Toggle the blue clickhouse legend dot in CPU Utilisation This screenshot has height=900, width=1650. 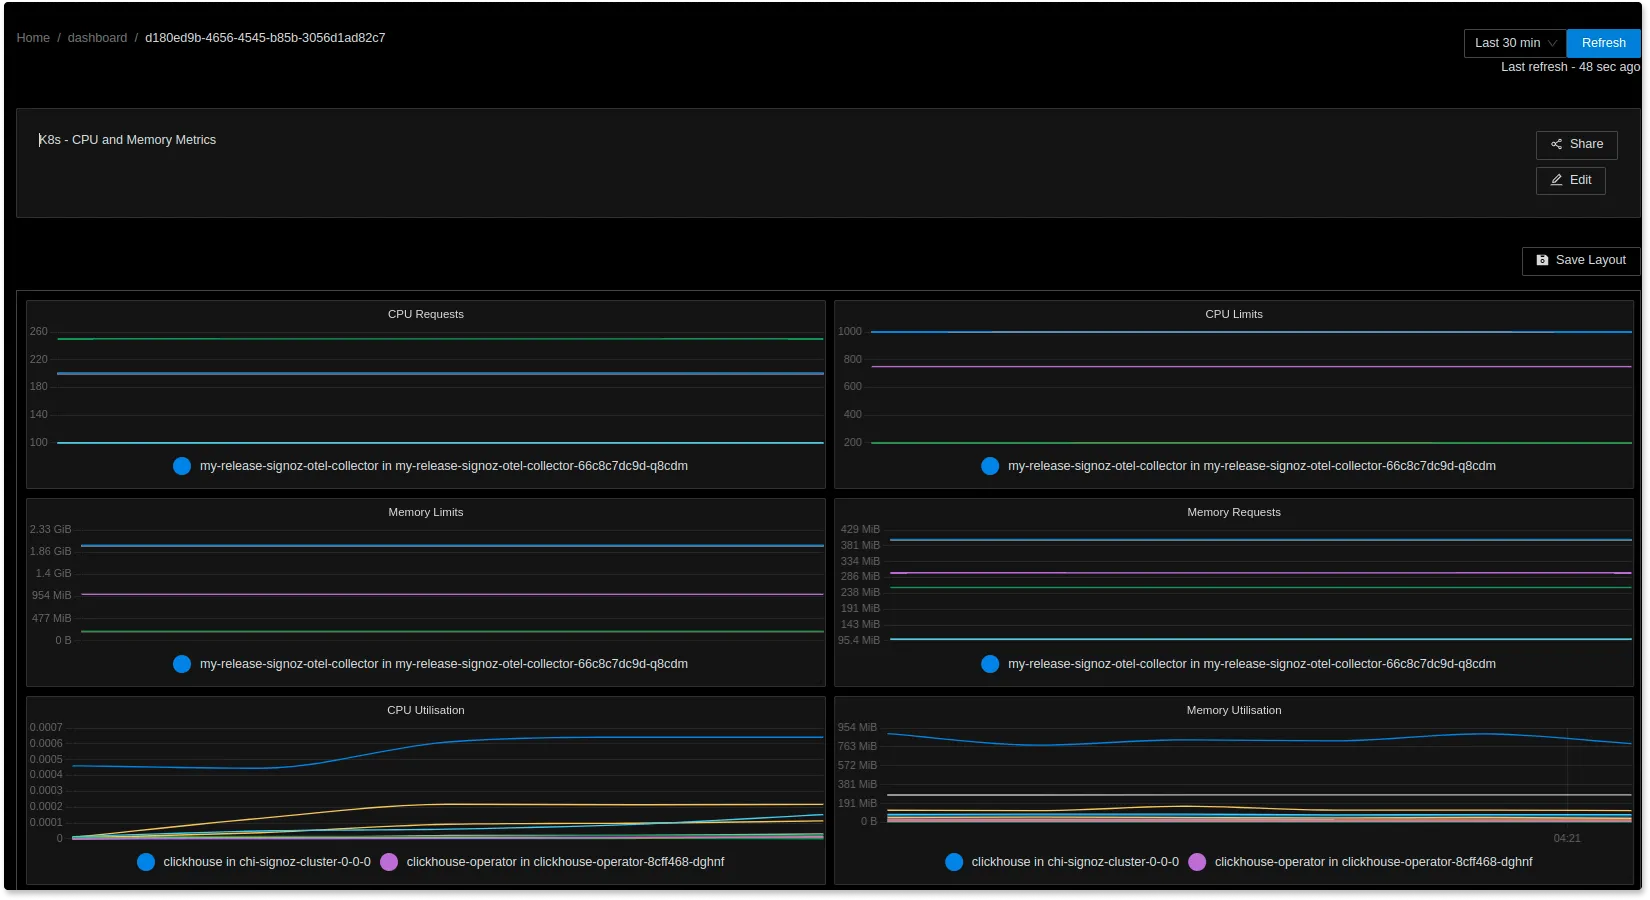146,862
